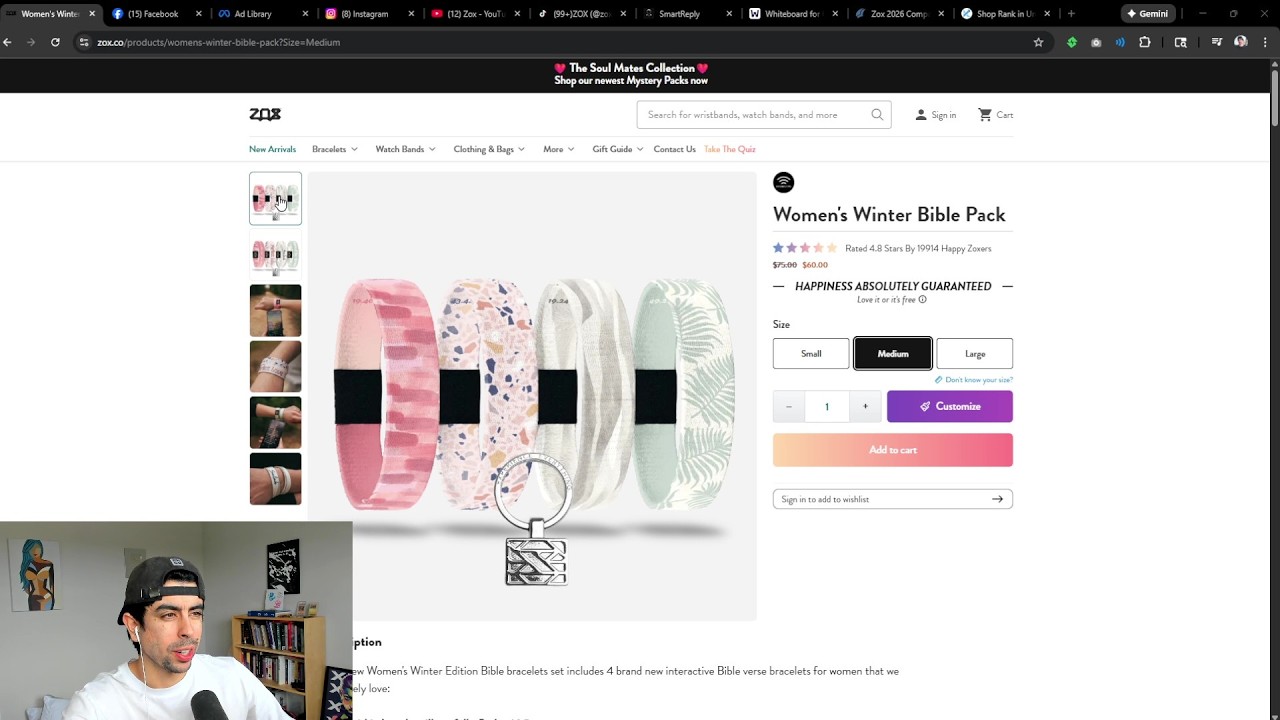Screen dimensions: 1280x720
Task: Reload the page with the refresh button
Action: pyautogui.click(x=55, y=42)
